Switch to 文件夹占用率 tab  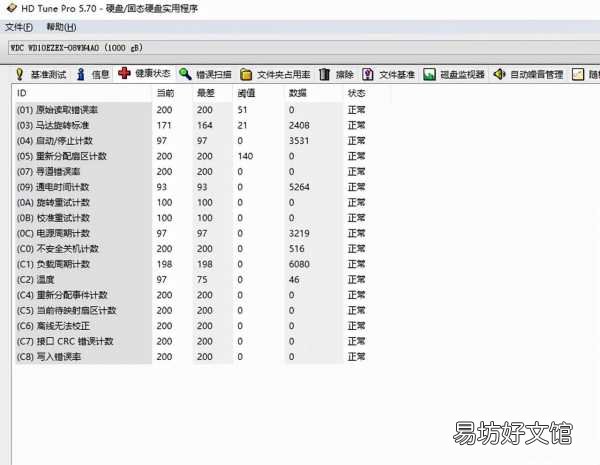(284, 75)
